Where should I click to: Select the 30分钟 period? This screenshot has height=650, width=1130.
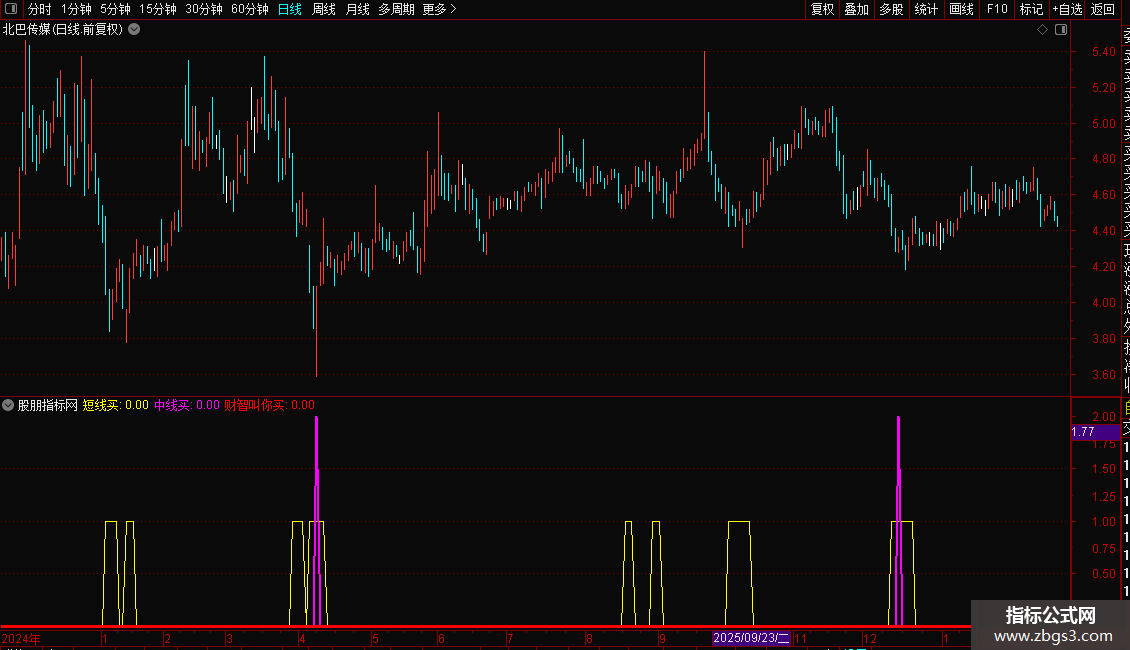[204, 9]
